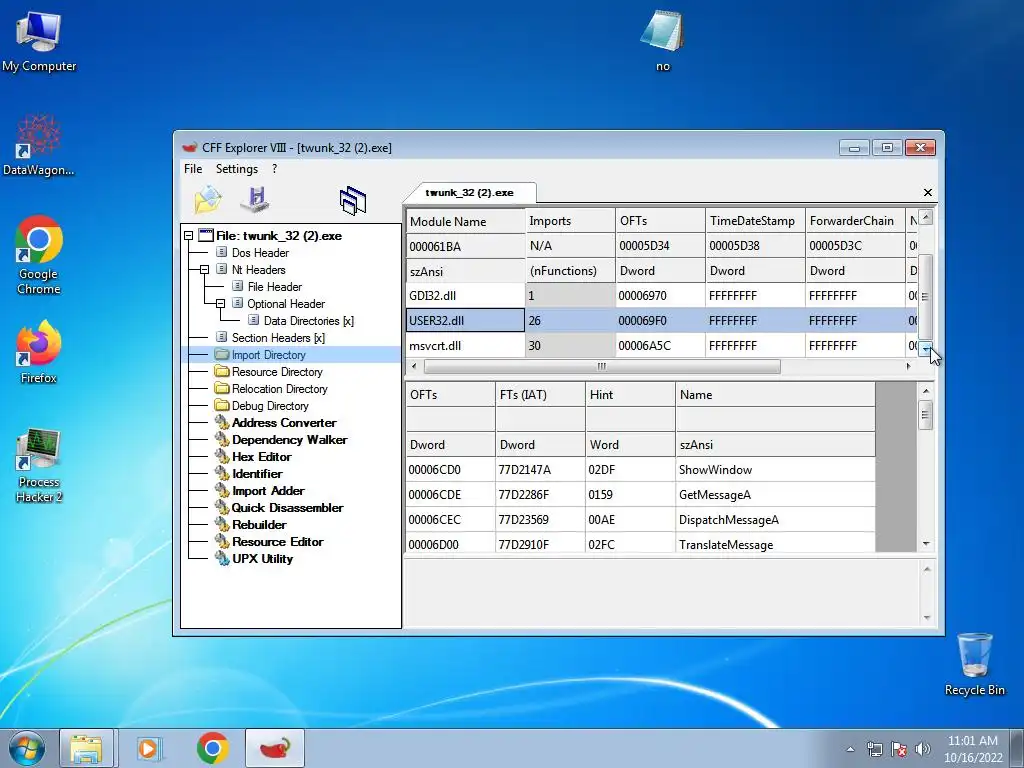Screen dimensions: 1024x768
Task: Open Windows Media Player from taskbar
Action: (x=150, y=748)
